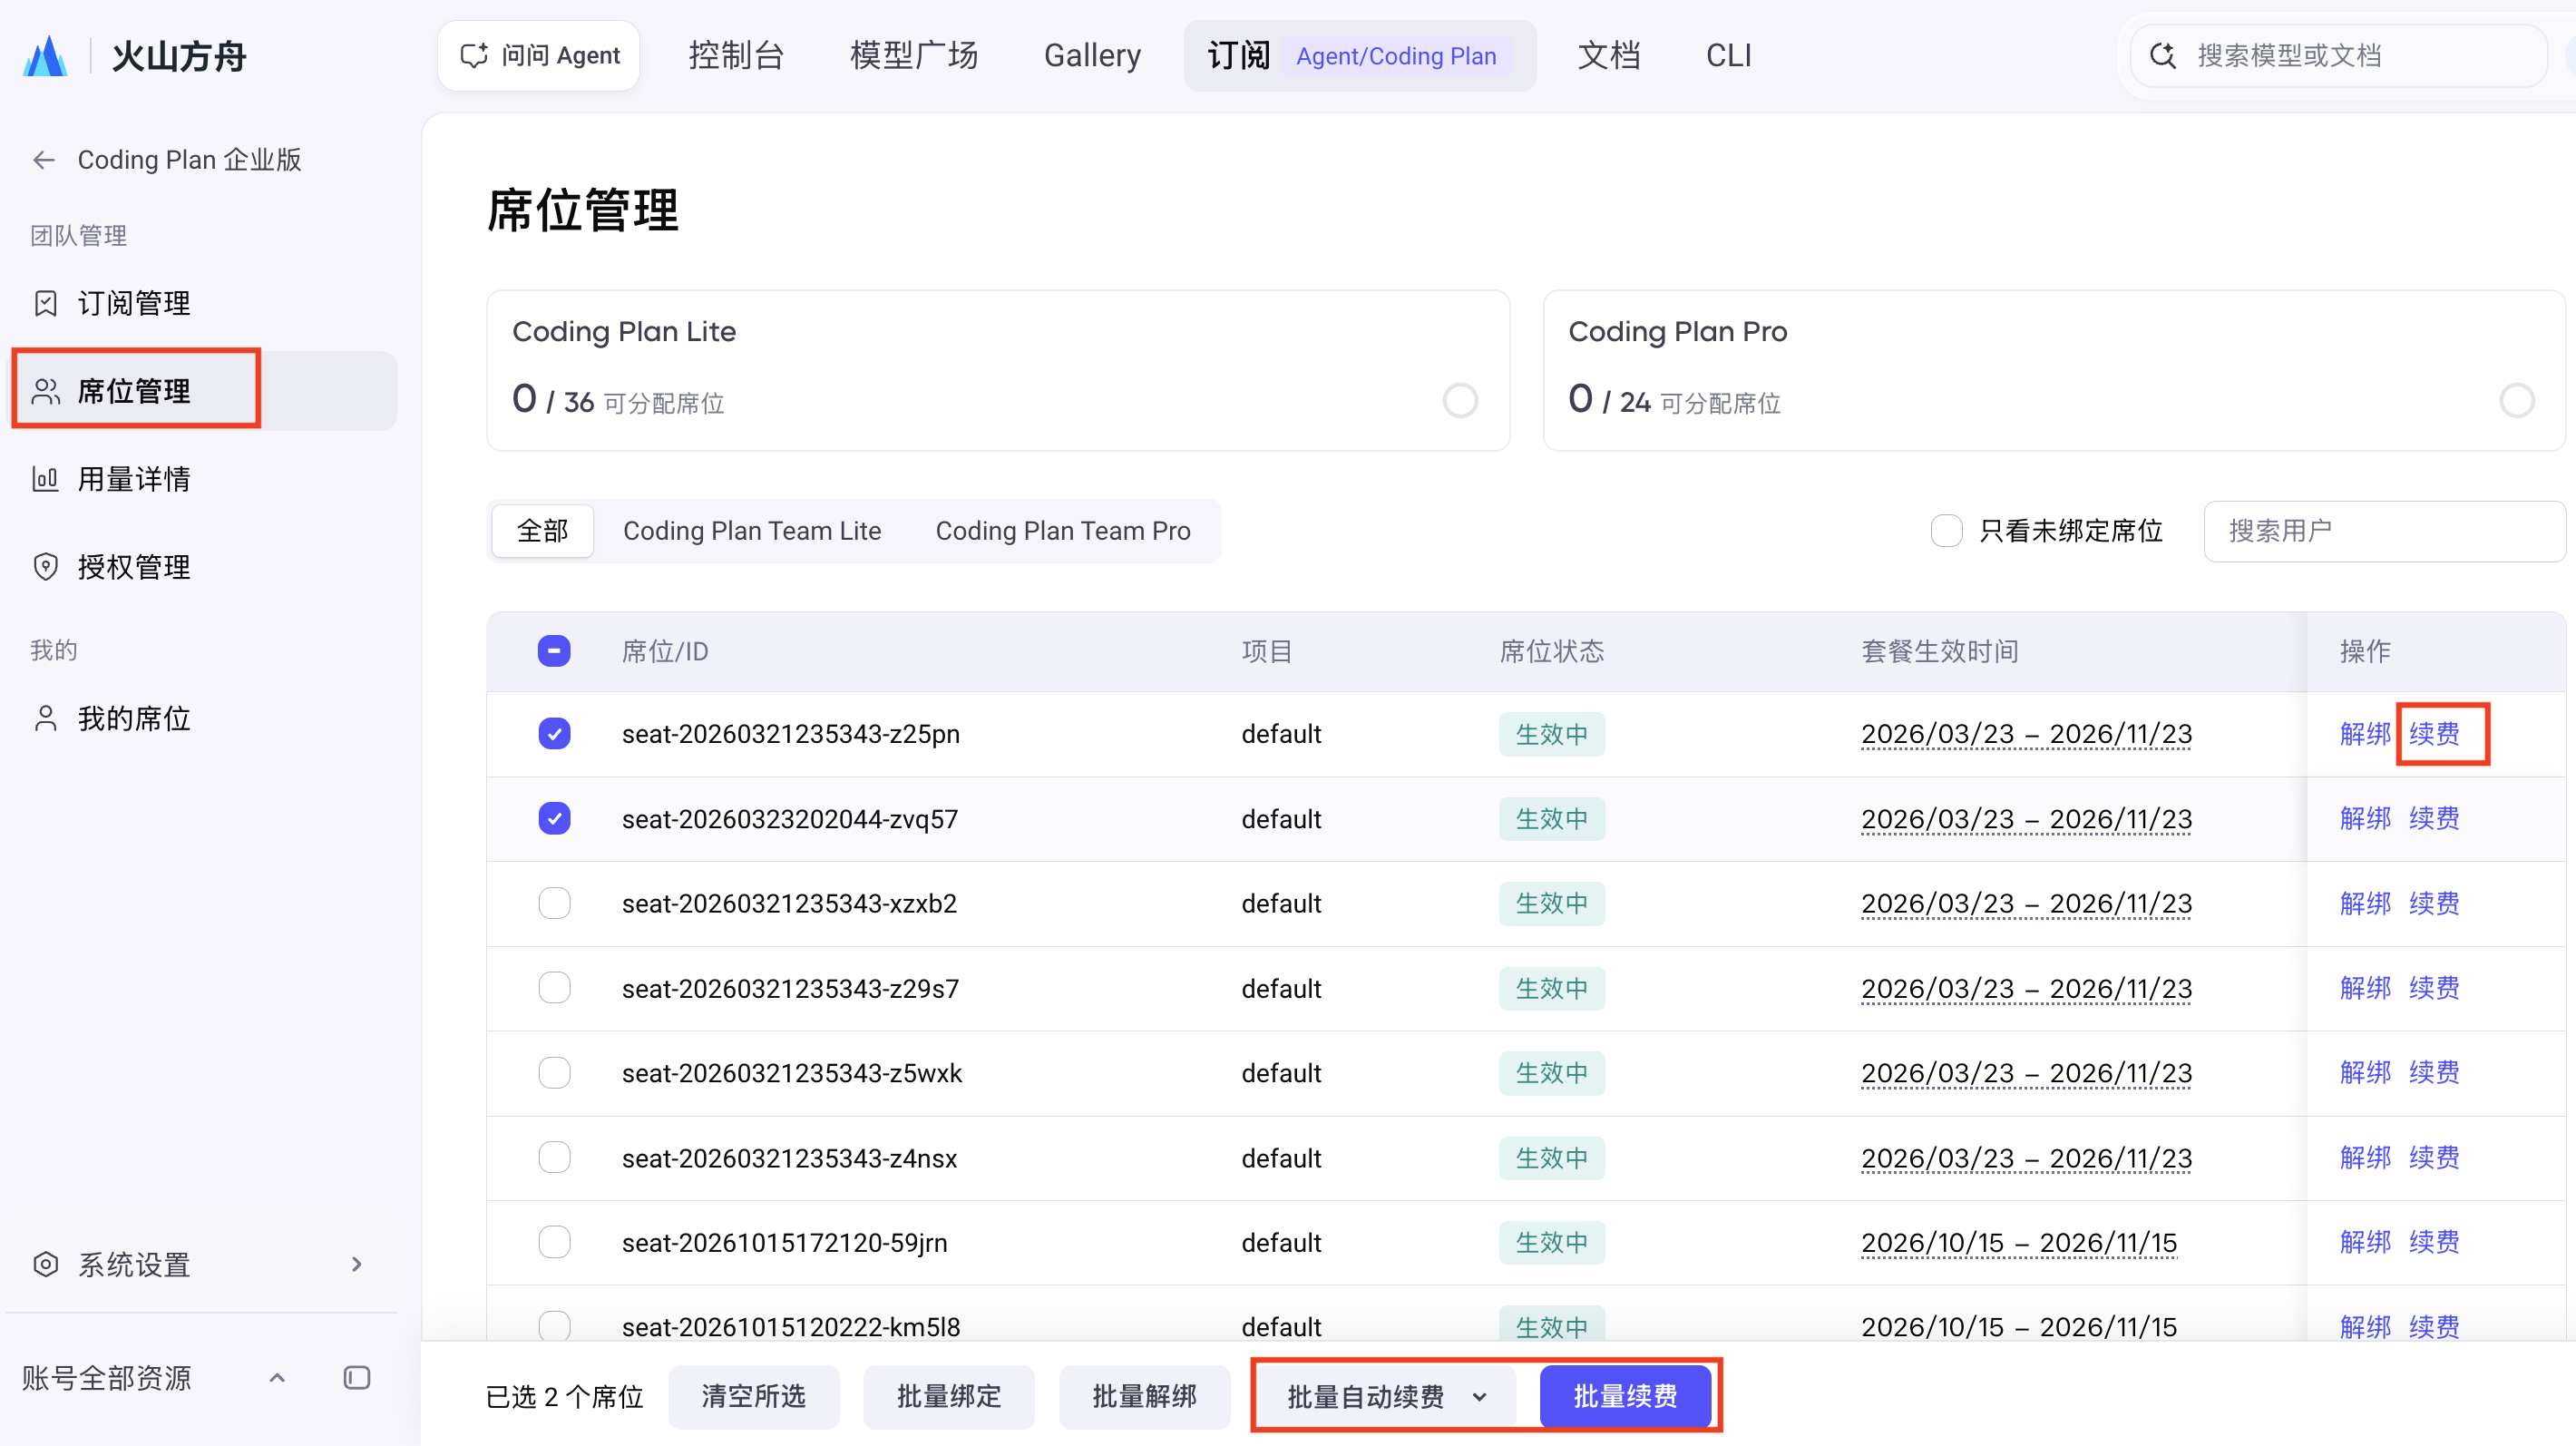Click the 授权管理 shield icon
This screenshot has height=1446, width=2576.
tap(45, 567)
